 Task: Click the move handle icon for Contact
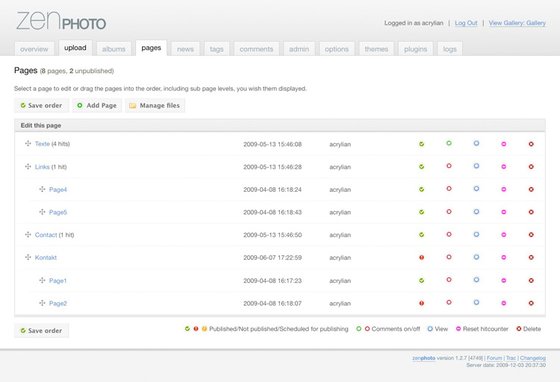(28, 235)
